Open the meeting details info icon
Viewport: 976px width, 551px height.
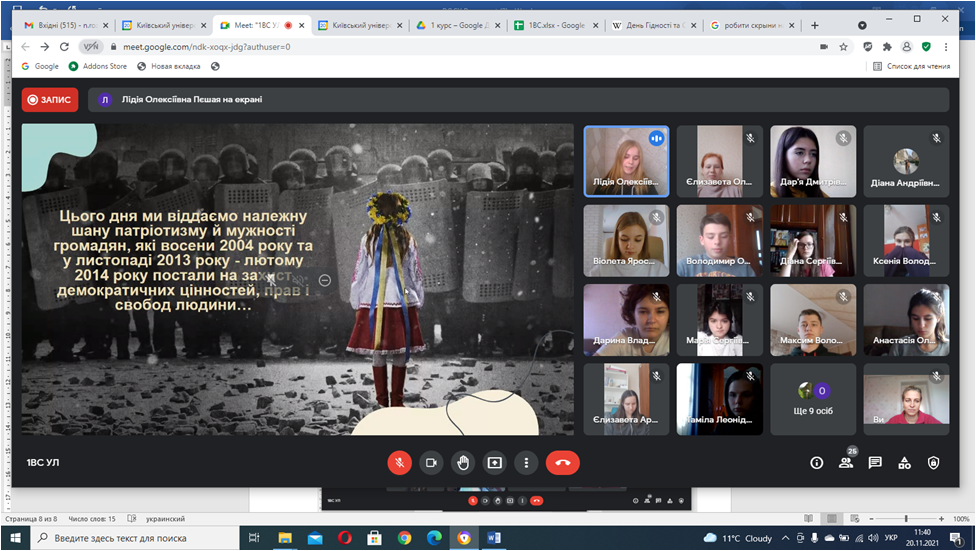pos(816,463)
